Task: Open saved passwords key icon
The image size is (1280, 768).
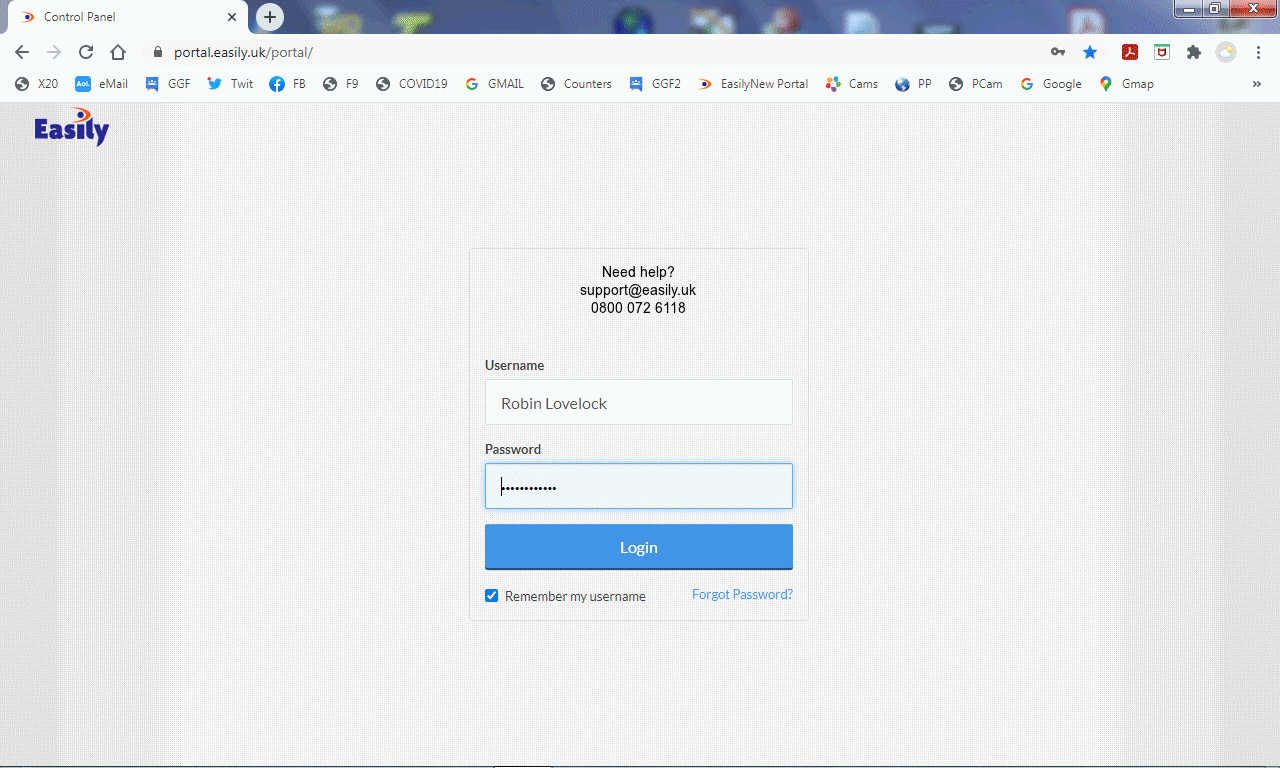Action: [1057, 52]
